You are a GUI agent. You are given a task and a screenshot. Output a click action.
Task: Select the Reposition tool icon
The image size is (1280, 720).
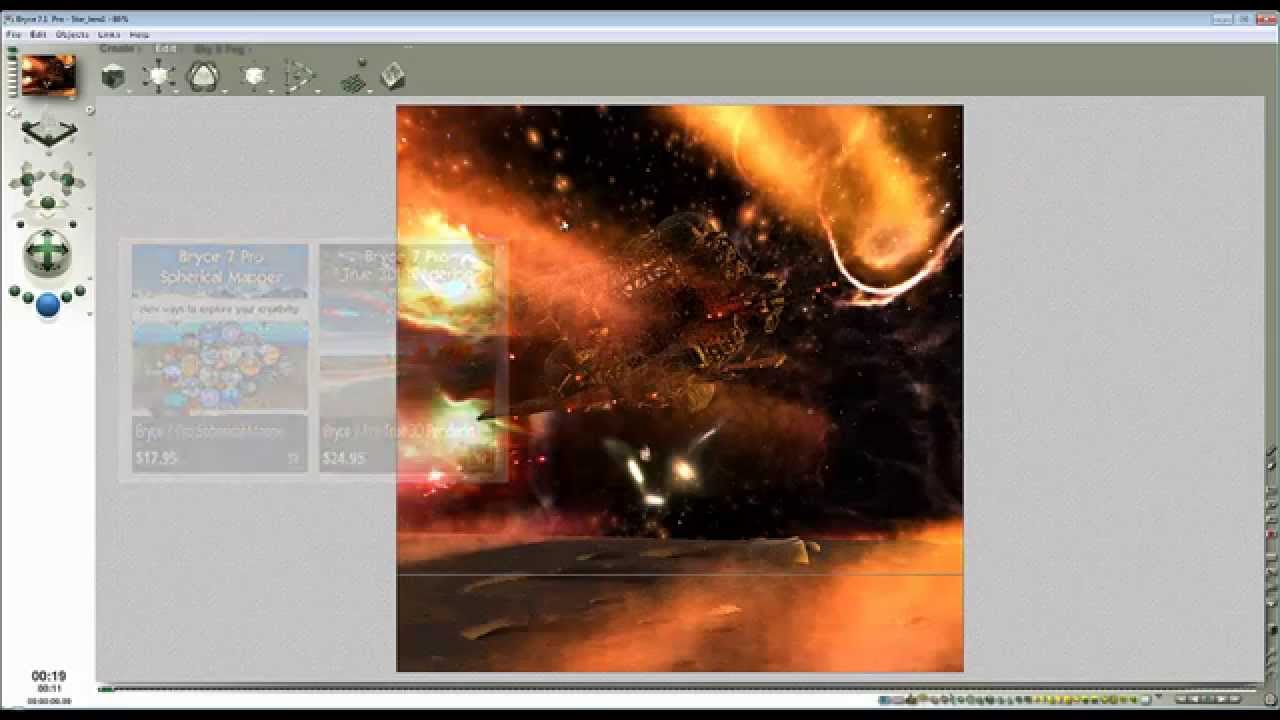255,76
